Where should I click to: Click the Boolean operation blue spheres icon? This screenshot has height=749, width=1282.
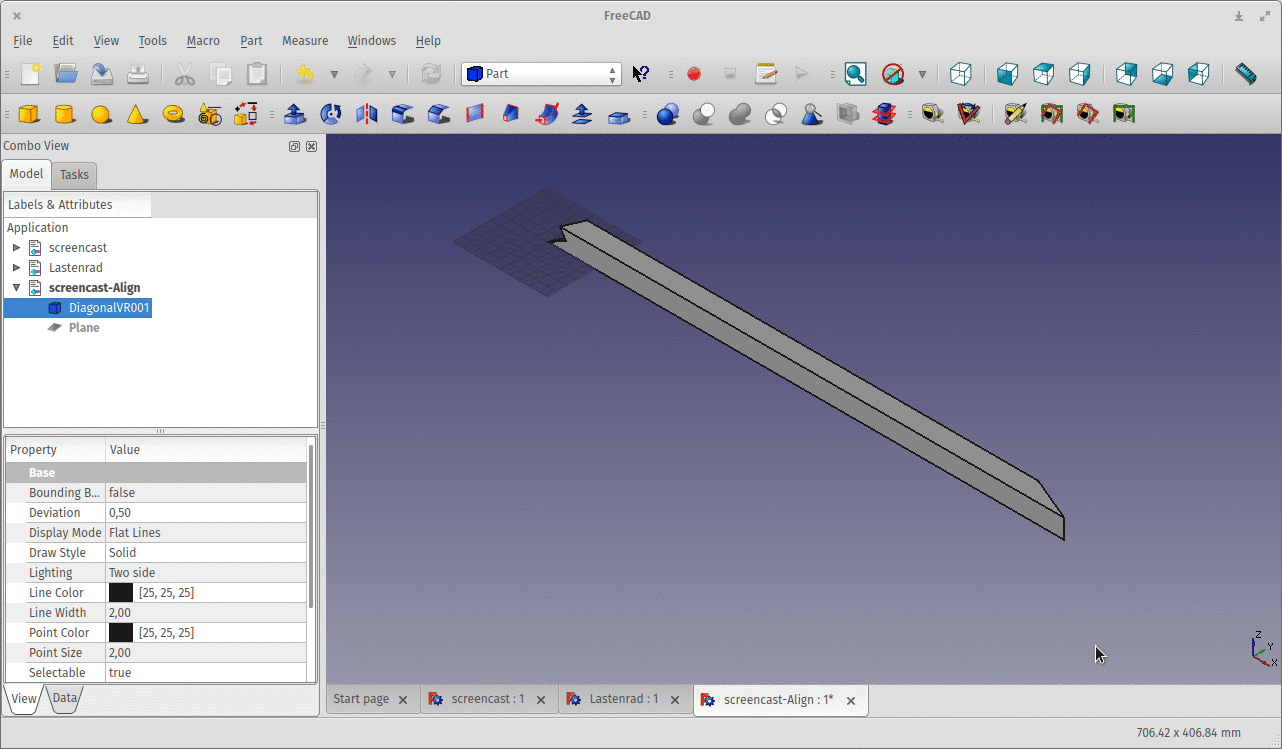pyautogui.click(x=667, y=114)
